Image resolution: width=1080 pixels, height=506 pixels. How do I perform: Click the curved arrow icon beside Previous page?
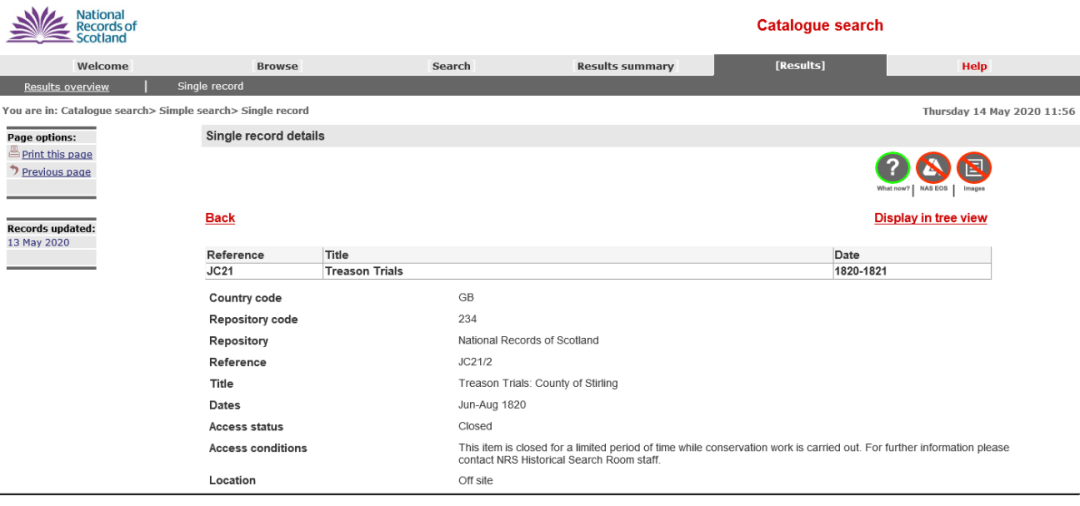point(14,171)
